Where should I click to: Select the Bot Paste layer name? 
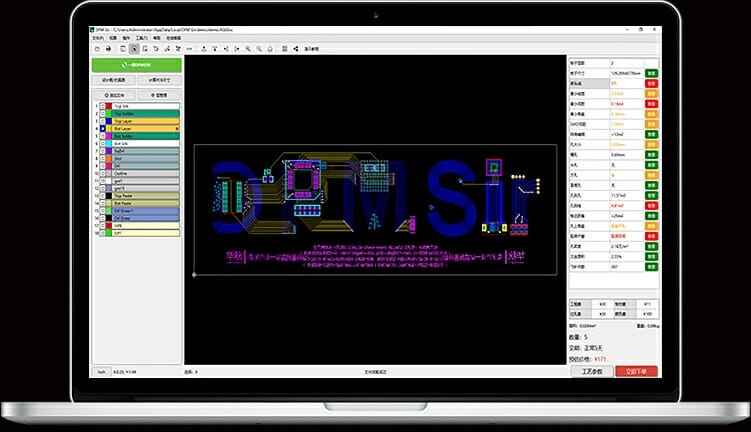[x=146, y=203]
